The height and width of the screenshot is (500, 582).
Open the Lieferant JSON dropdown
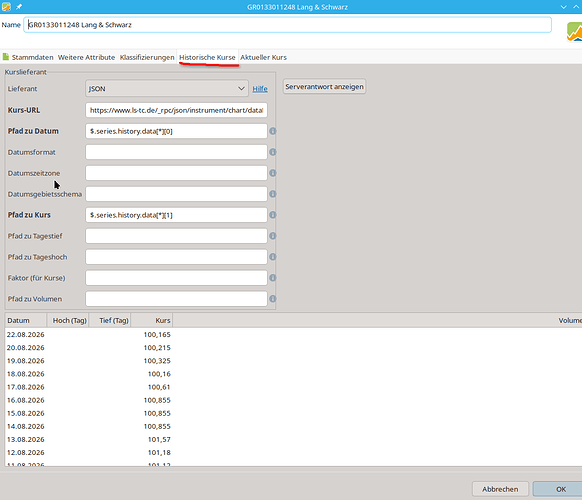pos(167,89)
